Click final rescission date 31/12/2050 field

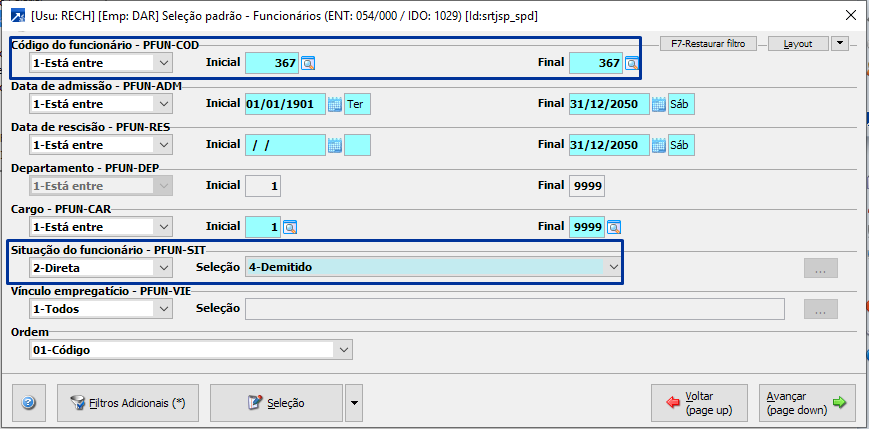(x=609, y=145)
